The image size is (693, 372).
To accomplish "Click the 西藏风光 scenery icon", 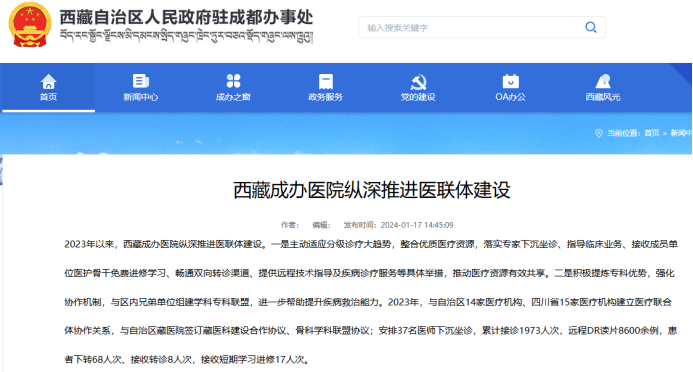I will (x=603, y=81).
